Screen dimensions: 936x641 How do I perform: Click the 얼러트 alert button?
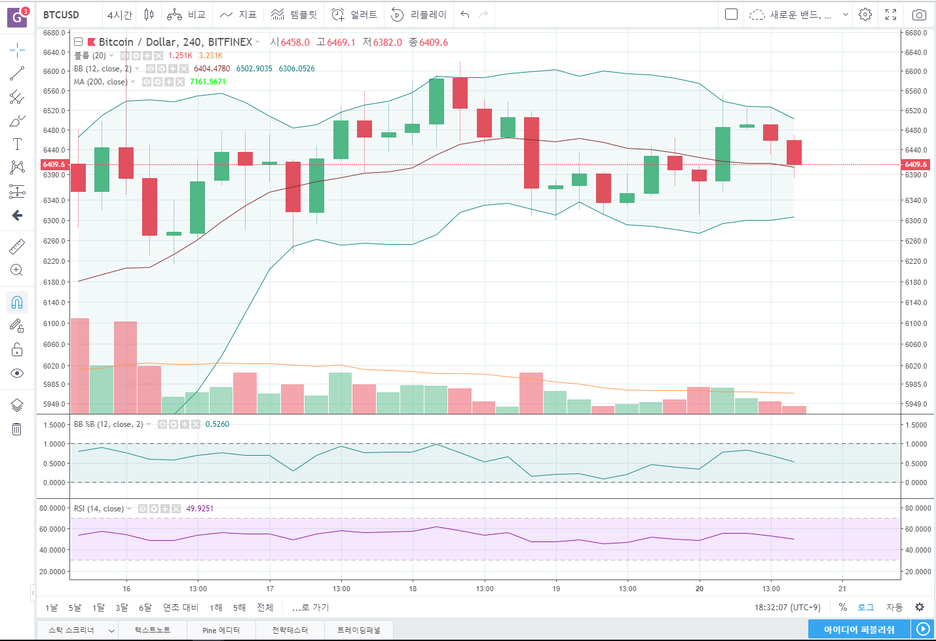point(355,15)
